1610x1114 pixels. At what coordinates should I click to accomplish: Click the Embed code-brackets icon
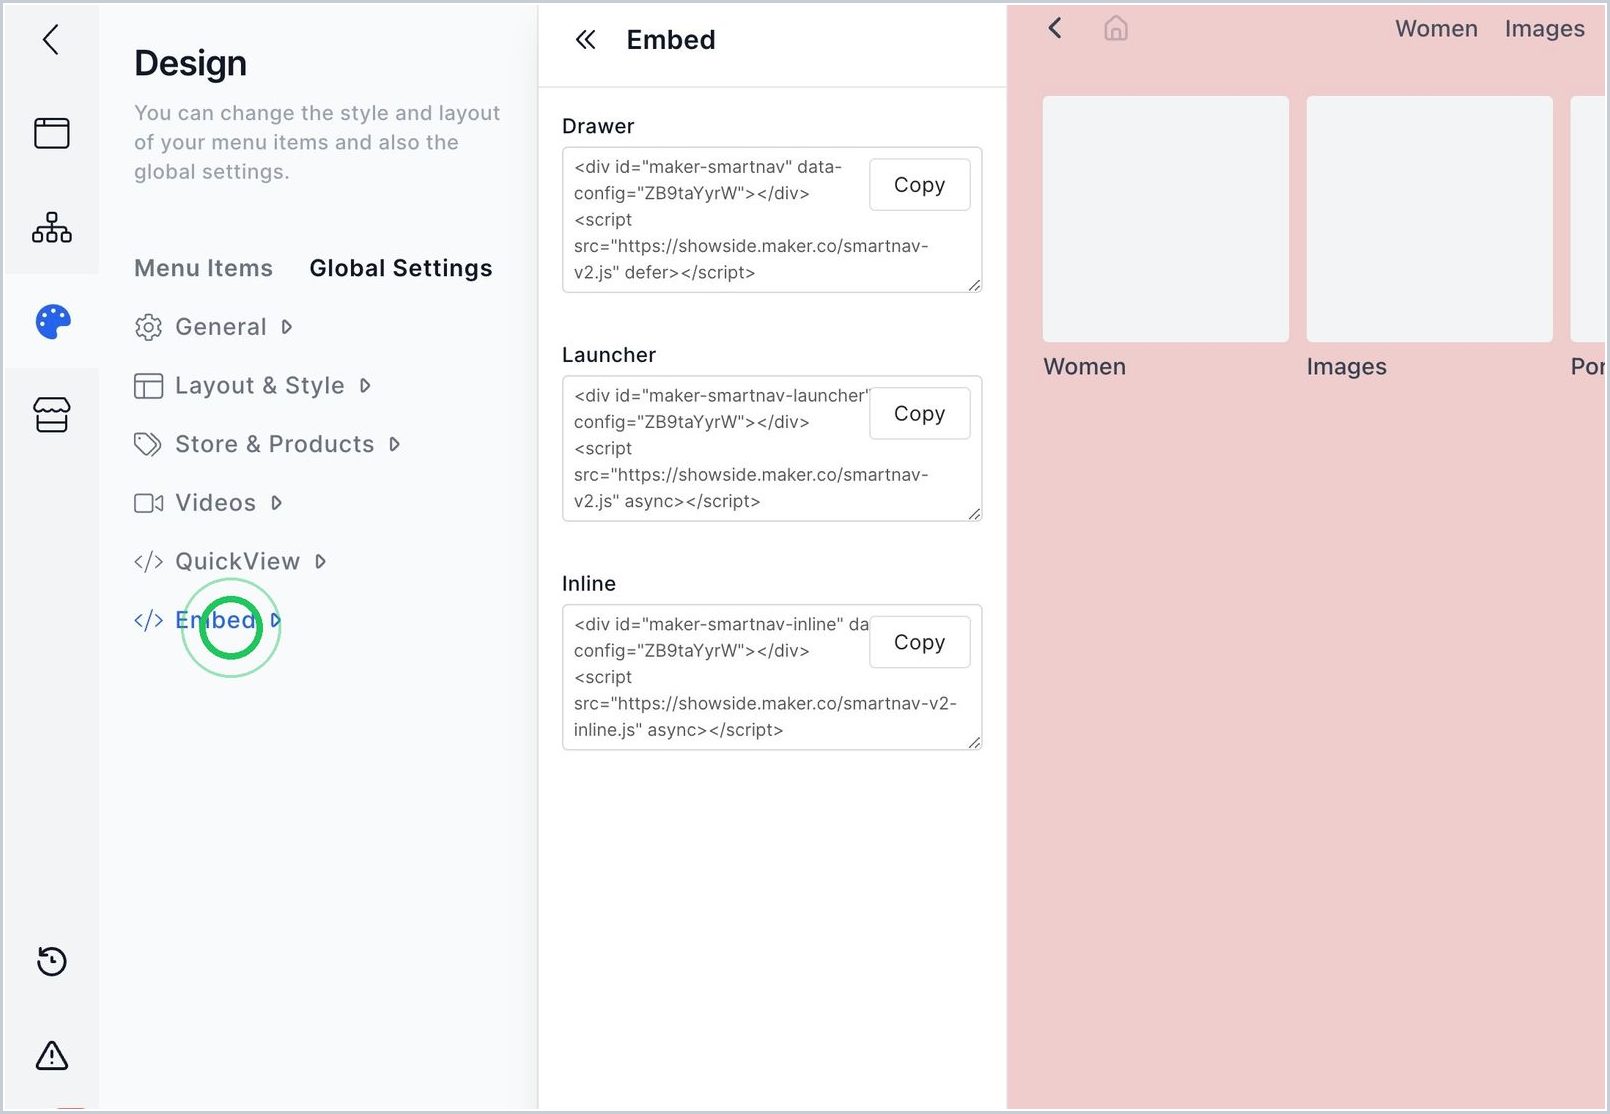[148, 620]
